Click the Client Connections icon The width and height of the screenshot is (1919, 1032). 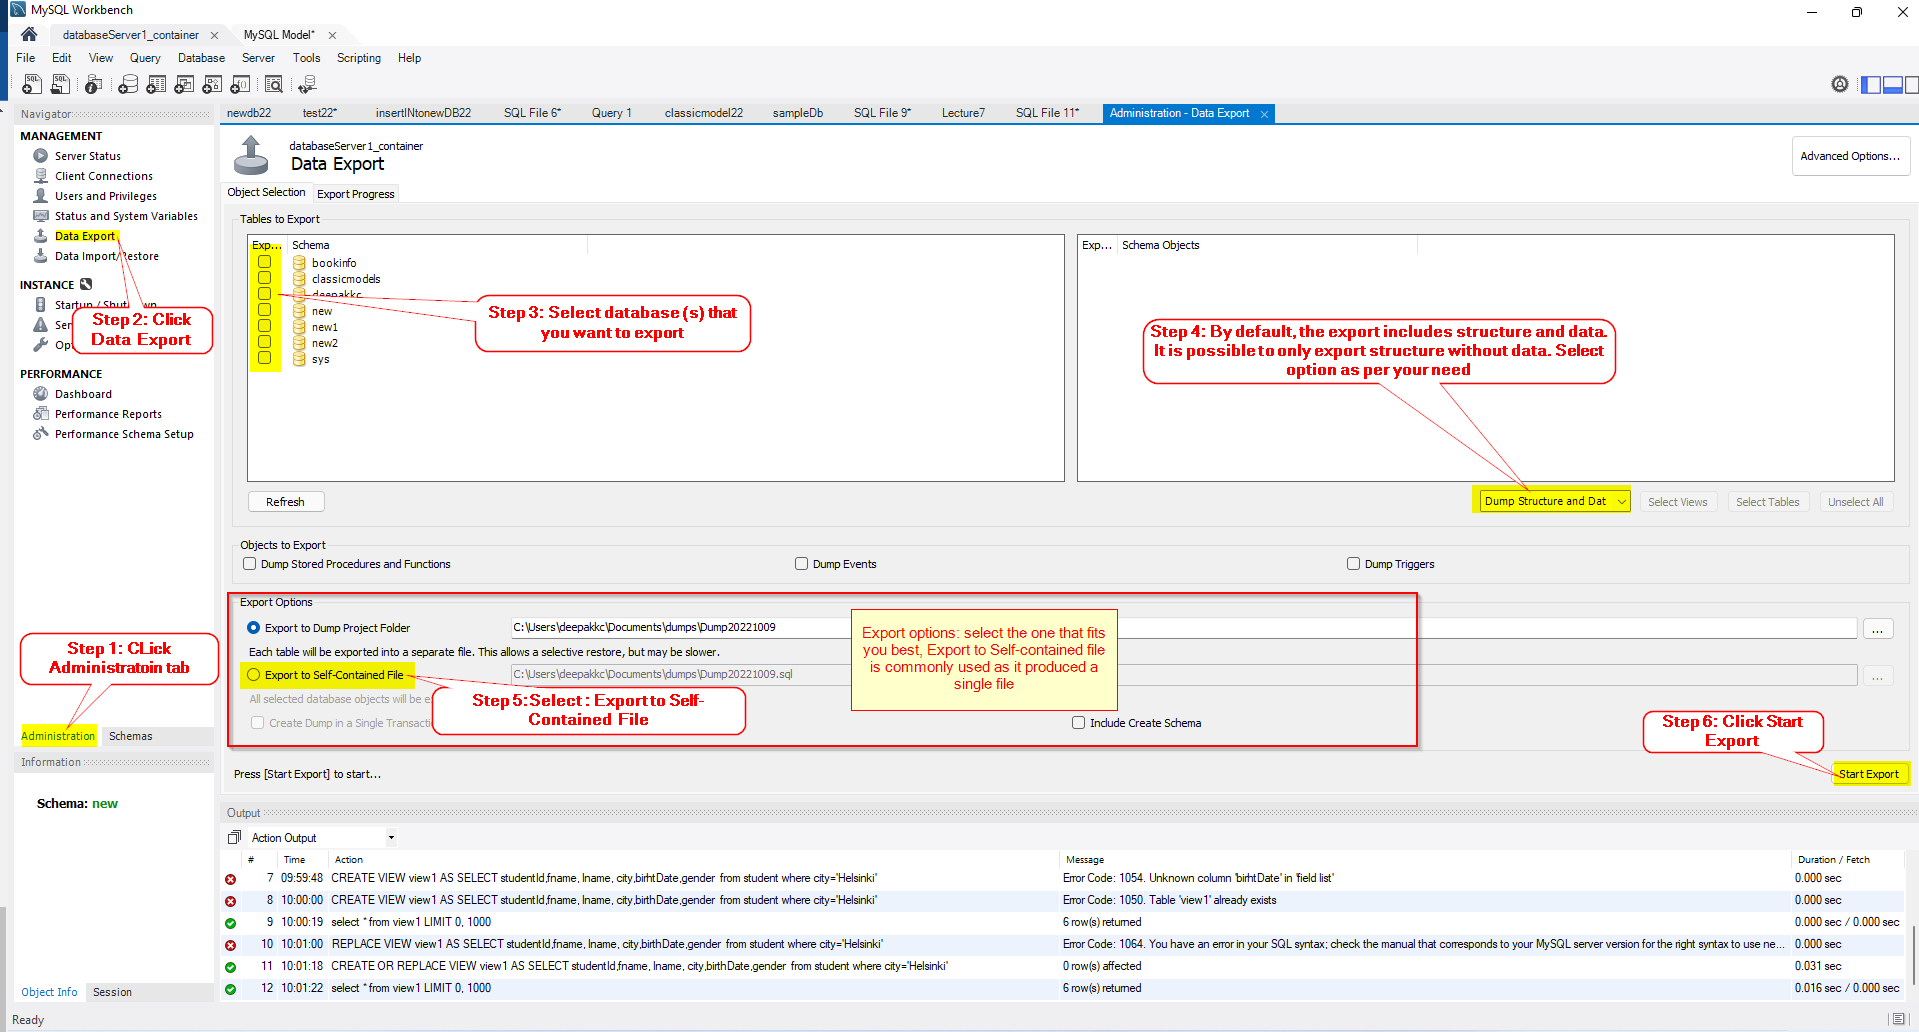click(x=41, y=176)
